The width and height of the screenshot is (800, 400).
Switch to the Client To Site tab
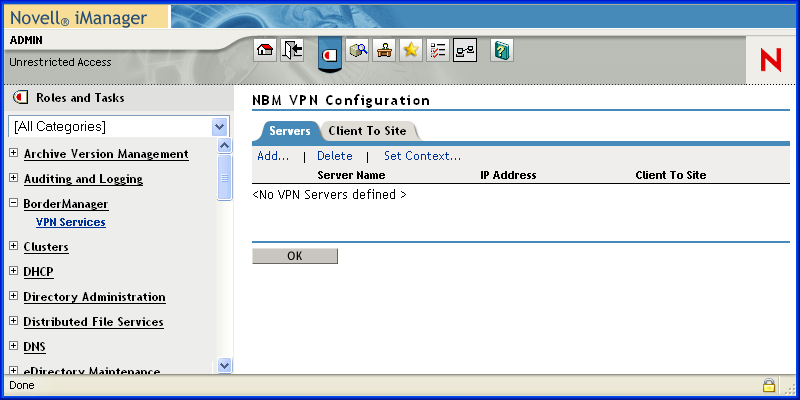point(368,131)
